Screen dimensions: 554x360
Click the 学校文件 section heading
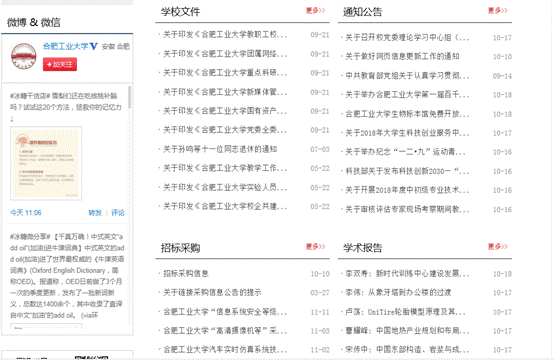180,12
